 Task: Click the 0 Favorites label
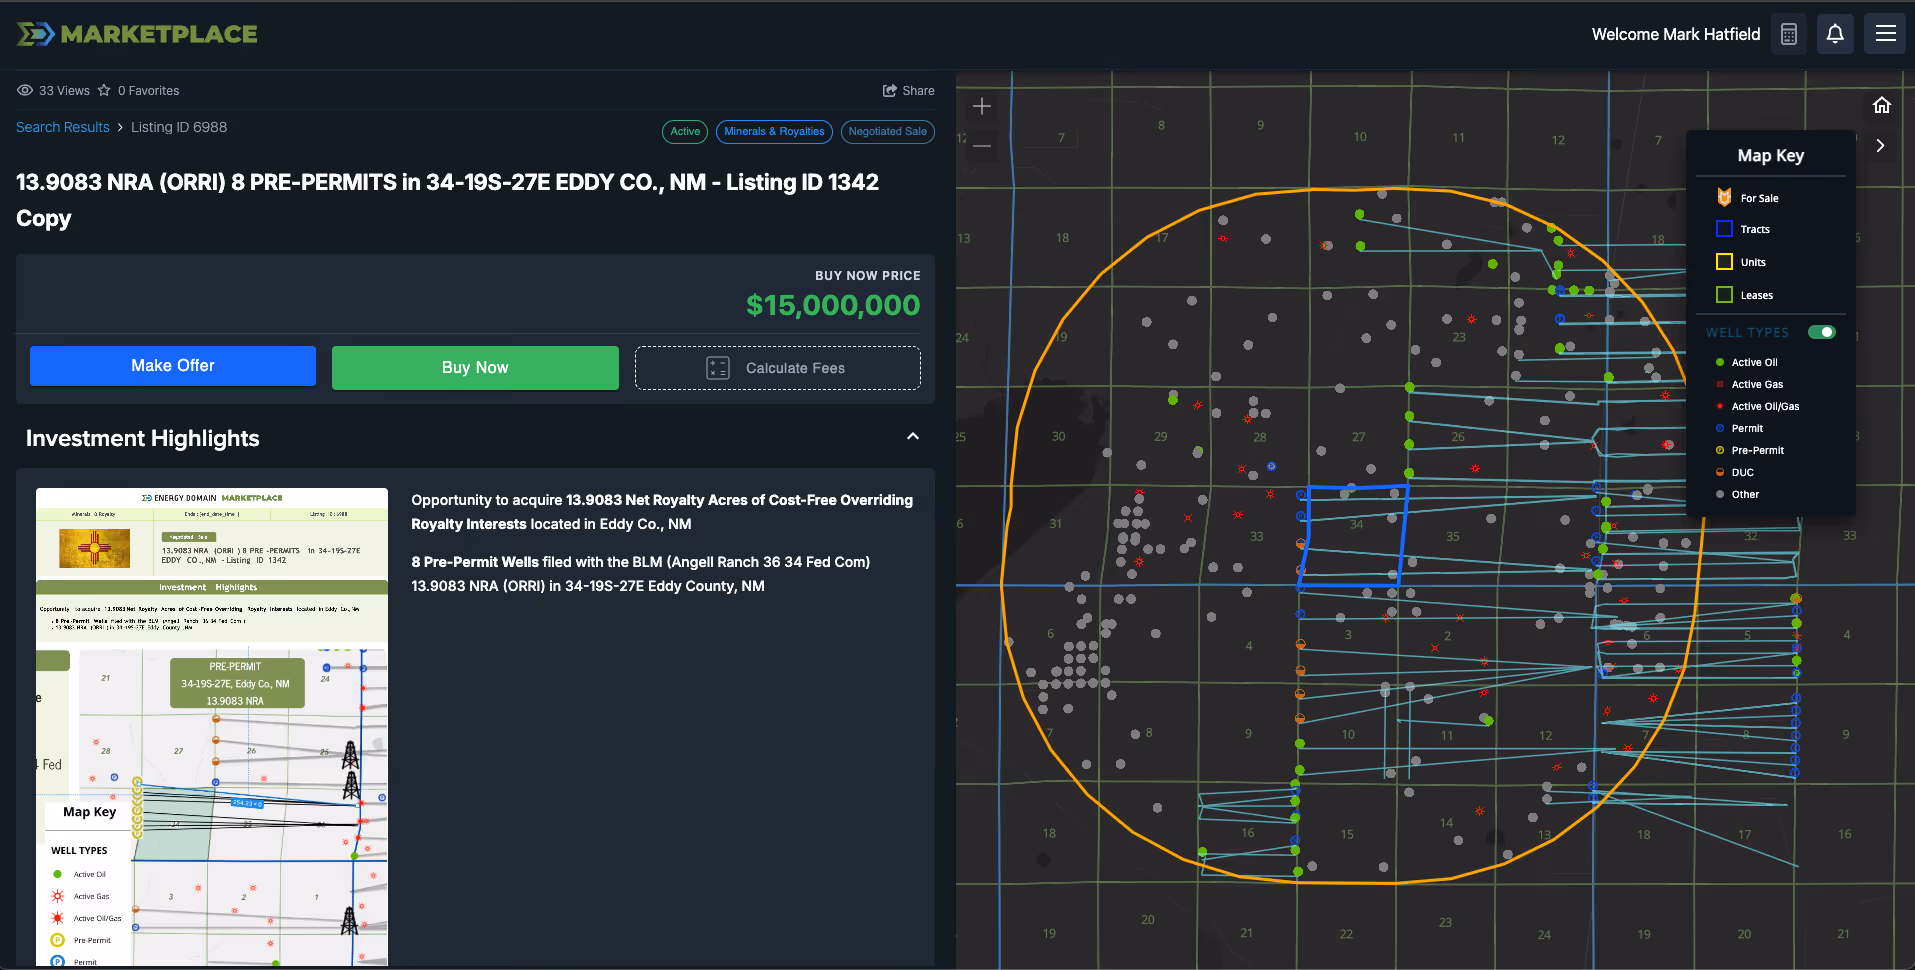click(x=148, y=90)
